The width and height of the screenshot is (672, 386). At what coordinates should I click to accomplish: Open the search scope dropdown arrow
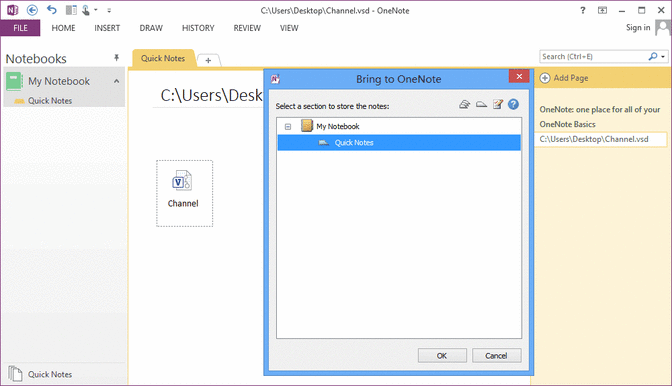(663, 57)
